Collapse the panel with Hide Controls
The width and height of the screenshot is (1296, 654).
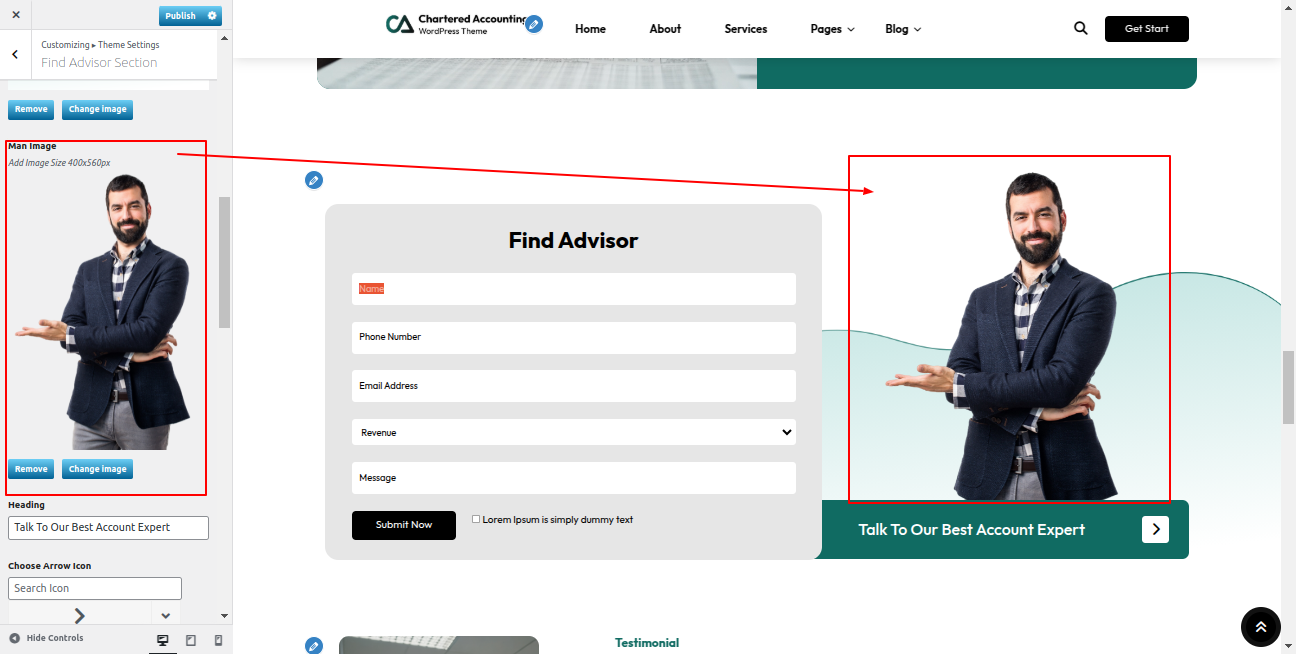tap(46, 638)
